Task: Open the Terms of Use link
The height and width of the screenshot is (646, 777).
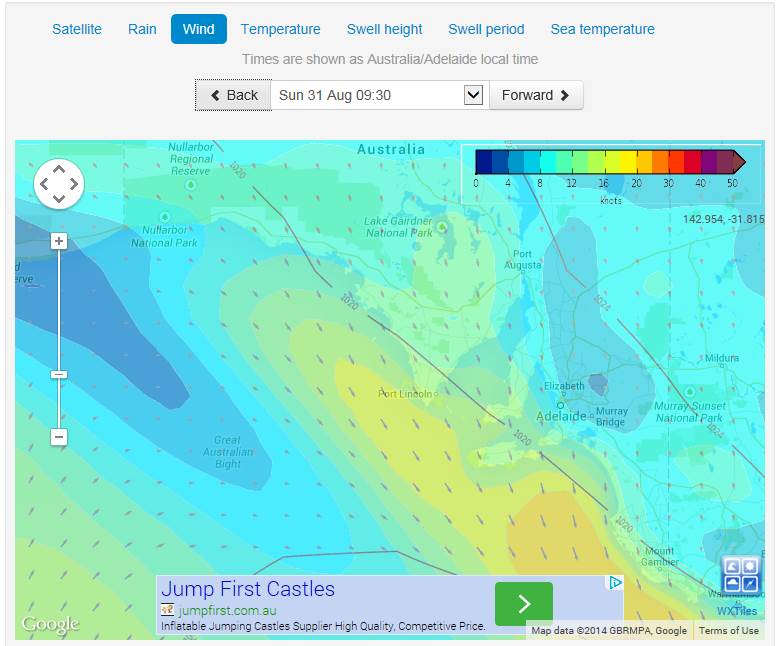Action: 728,631
